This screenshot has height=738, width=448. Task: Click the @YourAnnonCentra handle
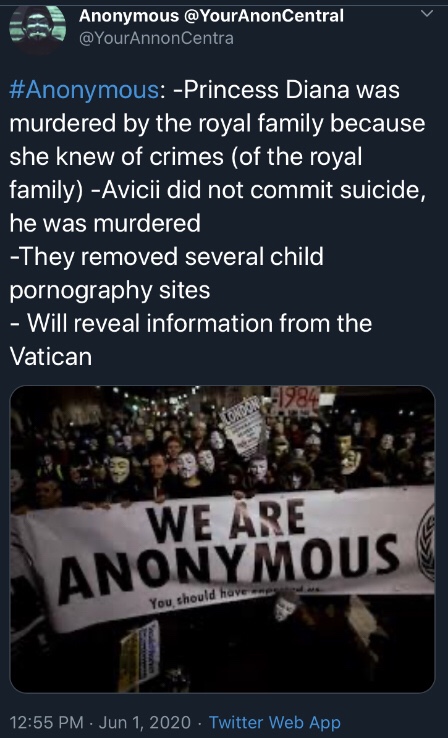pyautogui.click(x=156, y=38)
